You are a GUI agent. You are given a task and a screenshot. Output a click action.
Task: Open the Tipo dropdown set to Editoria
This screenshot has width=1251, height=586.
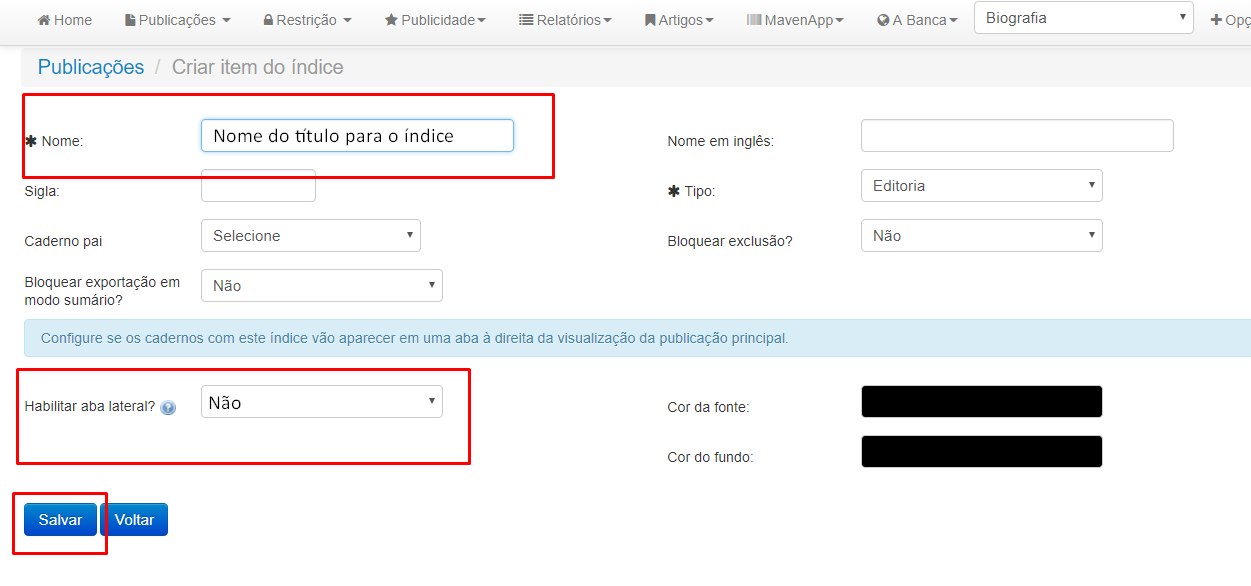[981, 186]
